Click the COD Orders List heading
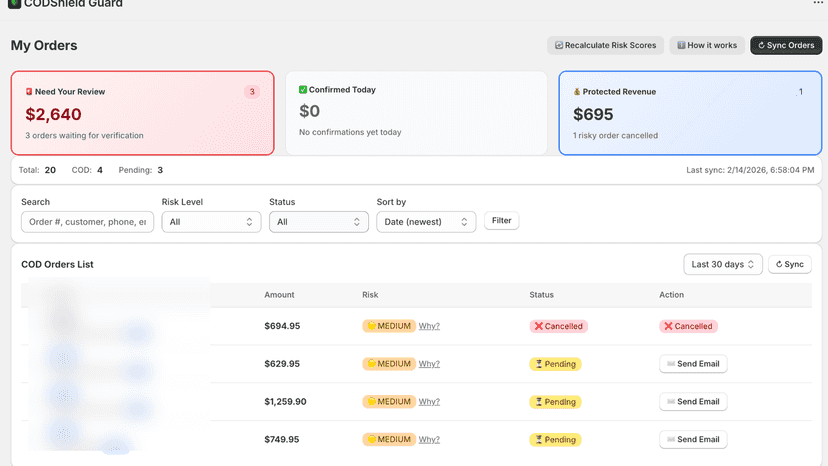 click(x=57, y=264)
